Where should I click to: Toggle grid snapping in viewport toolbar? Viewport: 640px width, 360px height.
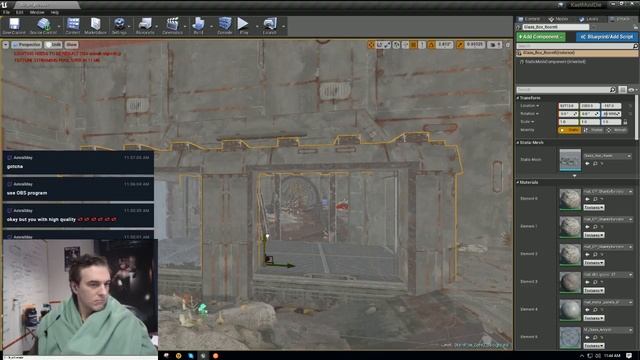coord(413,45)
